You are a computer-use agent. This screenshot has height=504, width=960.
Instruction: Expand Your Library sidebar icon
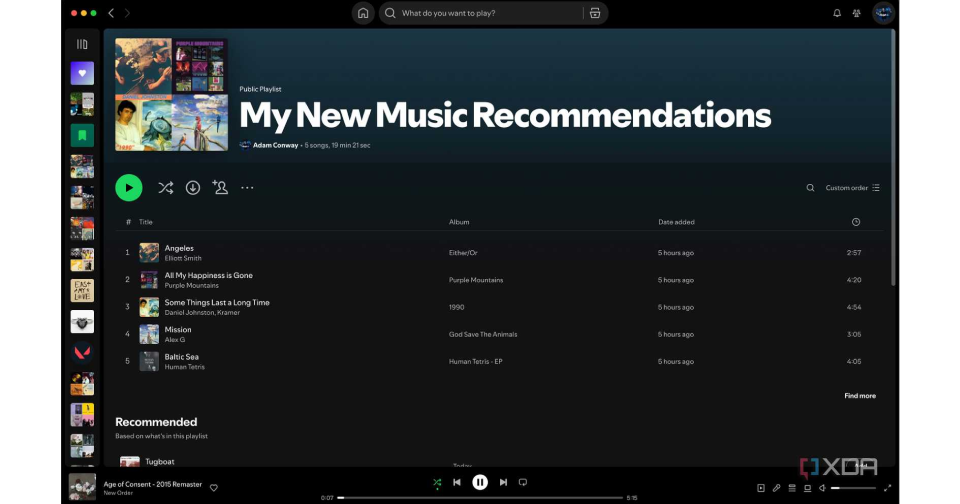coord(82,44)
